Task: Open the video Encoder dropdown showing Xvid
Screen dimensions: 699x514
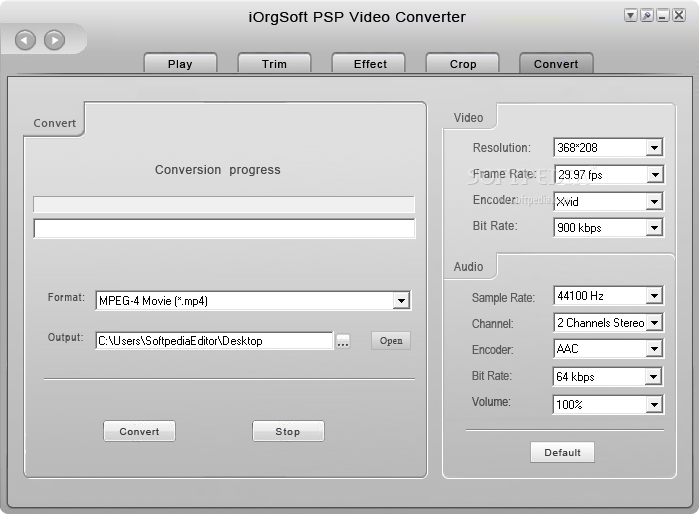Action: 654,201
